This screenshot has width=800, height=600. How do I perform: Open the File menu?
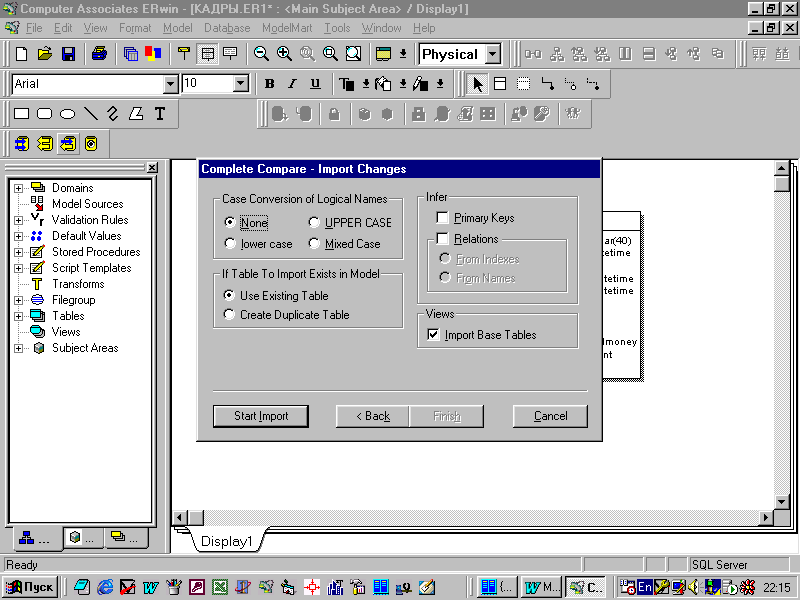point(34,28)
